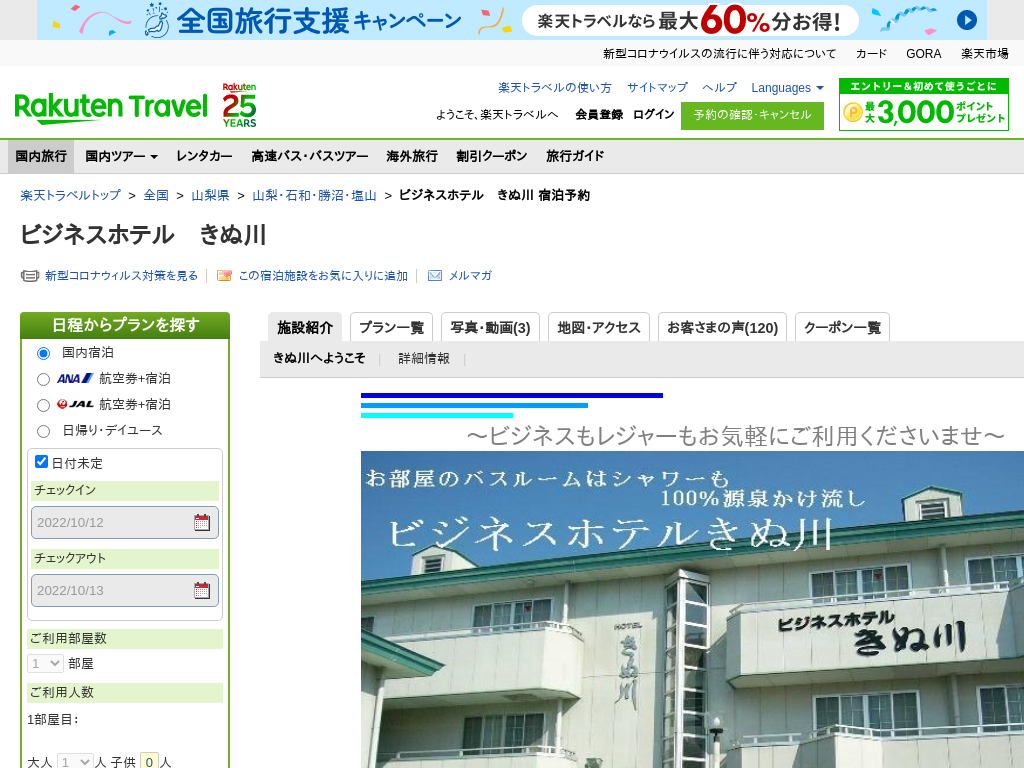Click the check-out date field 2022/10/13

[125, 590]
